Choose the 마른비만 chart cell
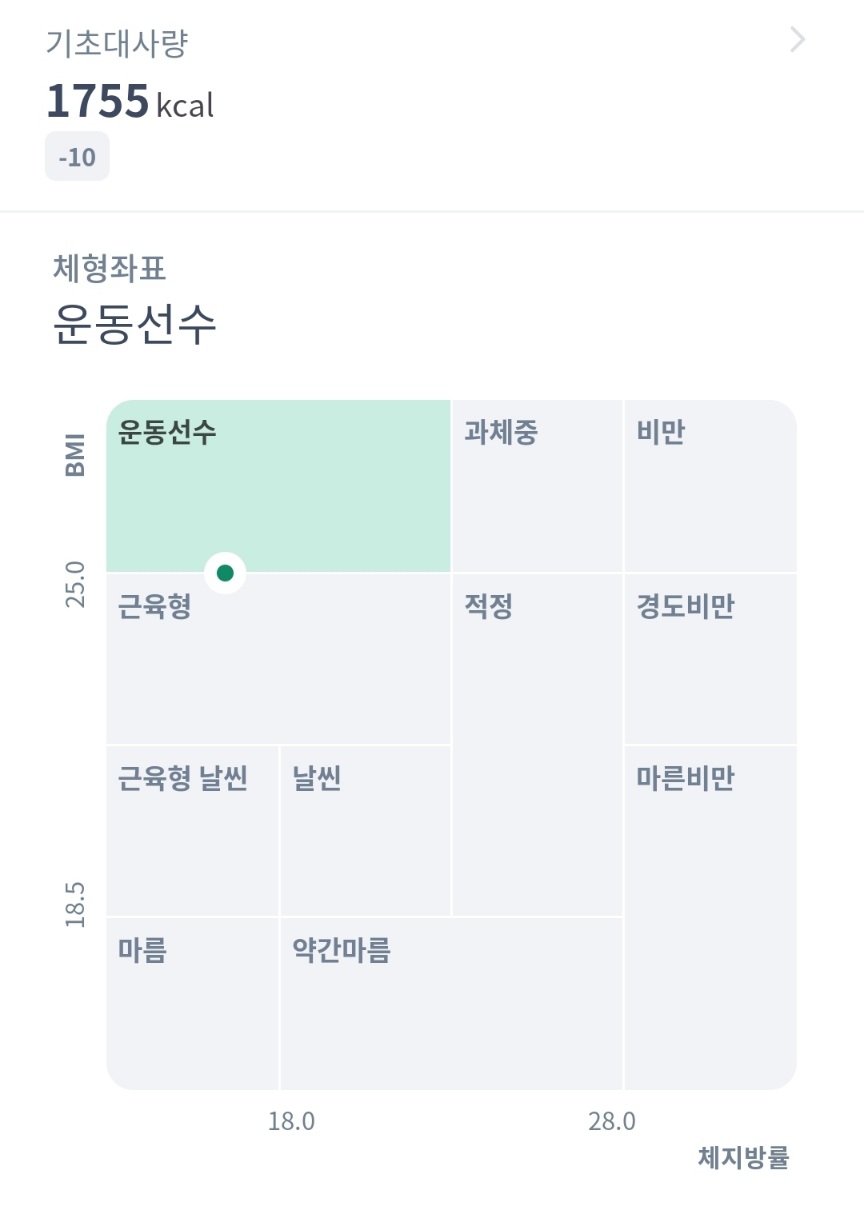 710,917
